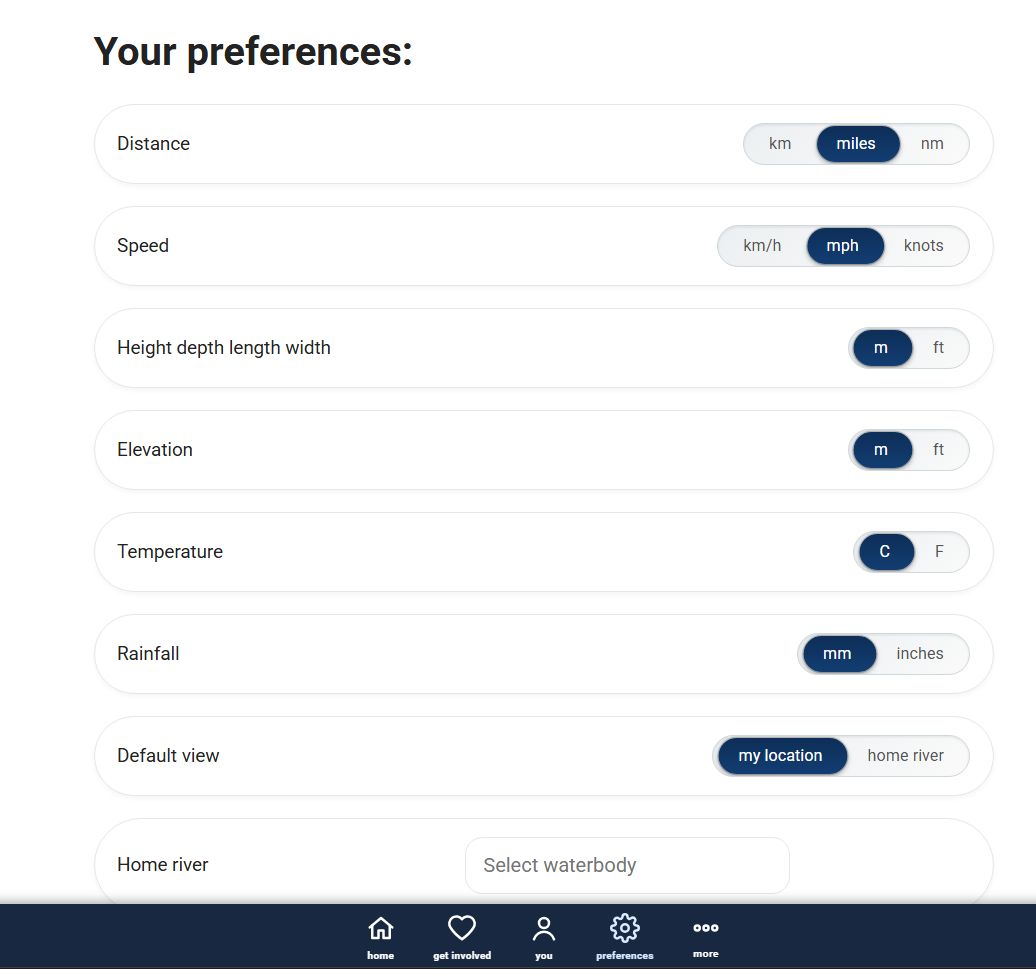Select mm for rainfall
Image resolution: width=1036 pixels, height=969 pixels.
pos(837,654)
